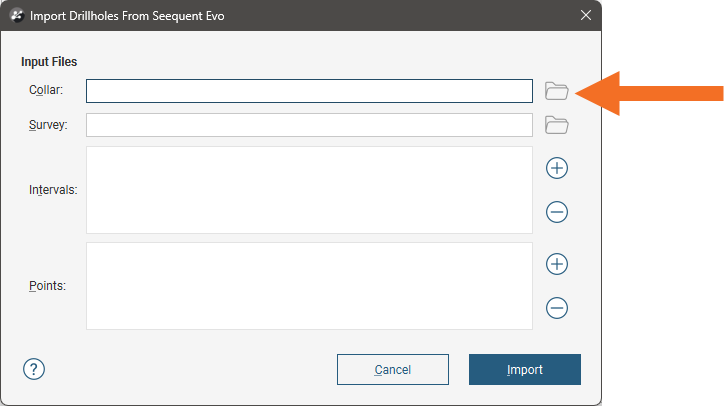Click the Input Files section heading
Image resolution: width=724 pixels, height=406 pixels.
tap(49, 62)
